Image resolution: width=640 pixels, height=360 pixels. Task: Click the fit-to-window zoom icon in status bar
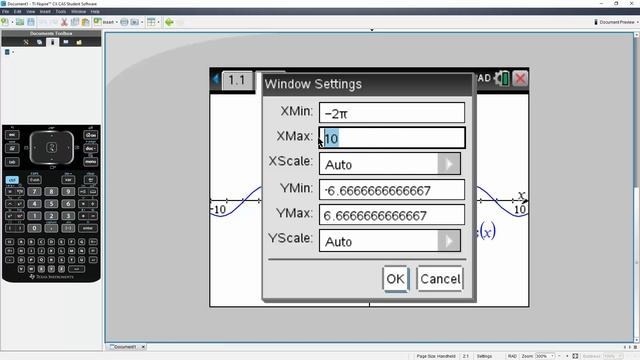click(x=575, y=356)
